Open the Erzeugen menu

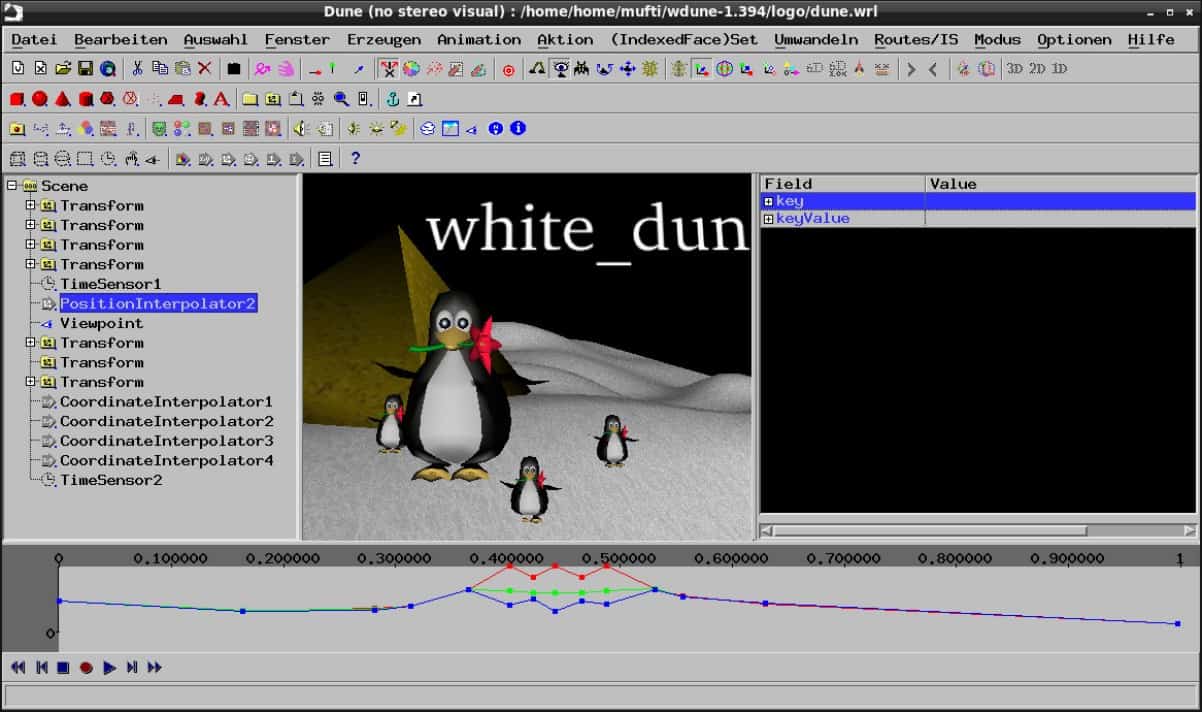tap(384, 39)
